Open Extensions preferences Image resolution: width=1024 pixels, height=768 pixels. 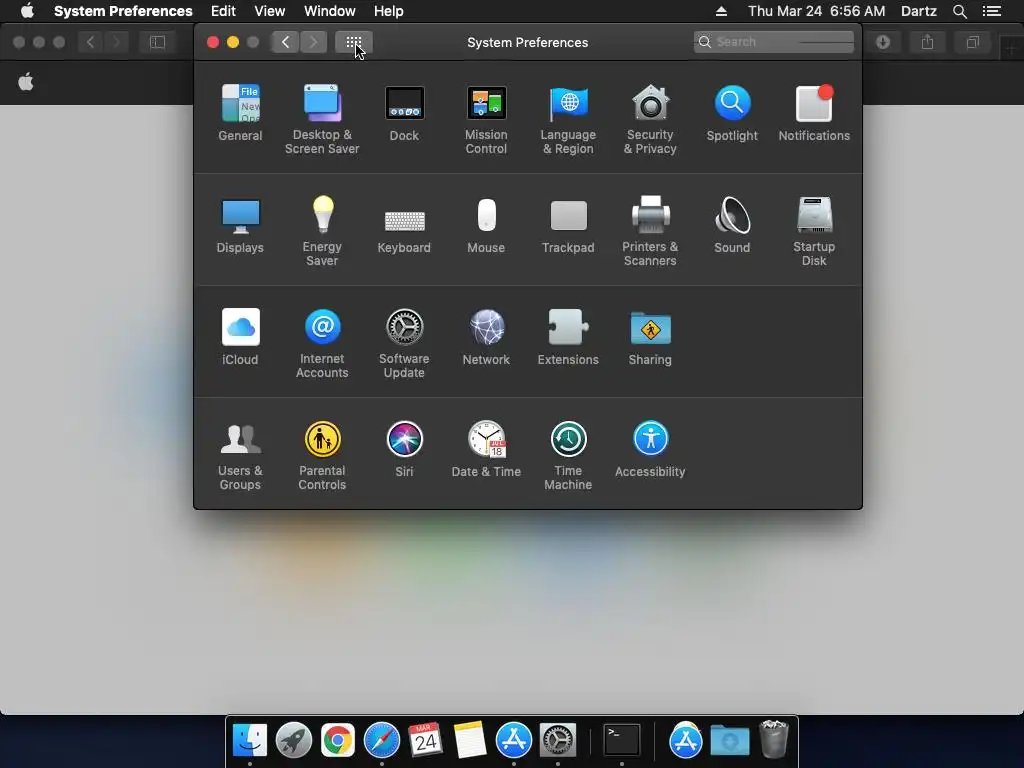coord(568,337)
